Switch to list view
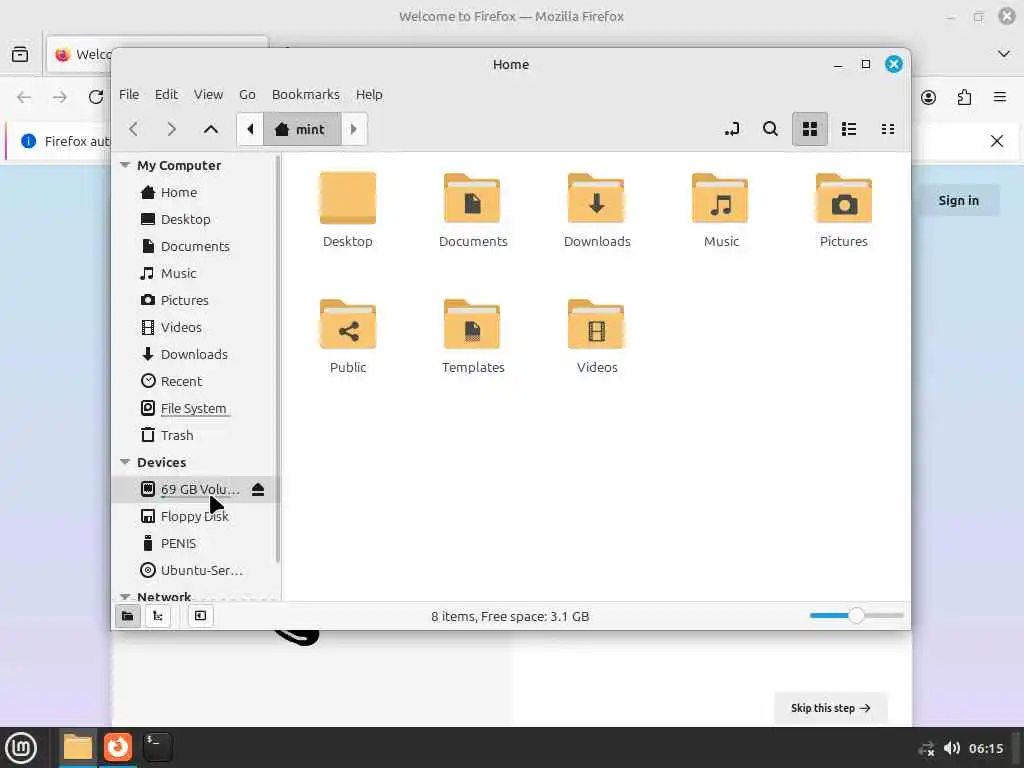This screenshot has width=1024, height=768. click(849, 129)
